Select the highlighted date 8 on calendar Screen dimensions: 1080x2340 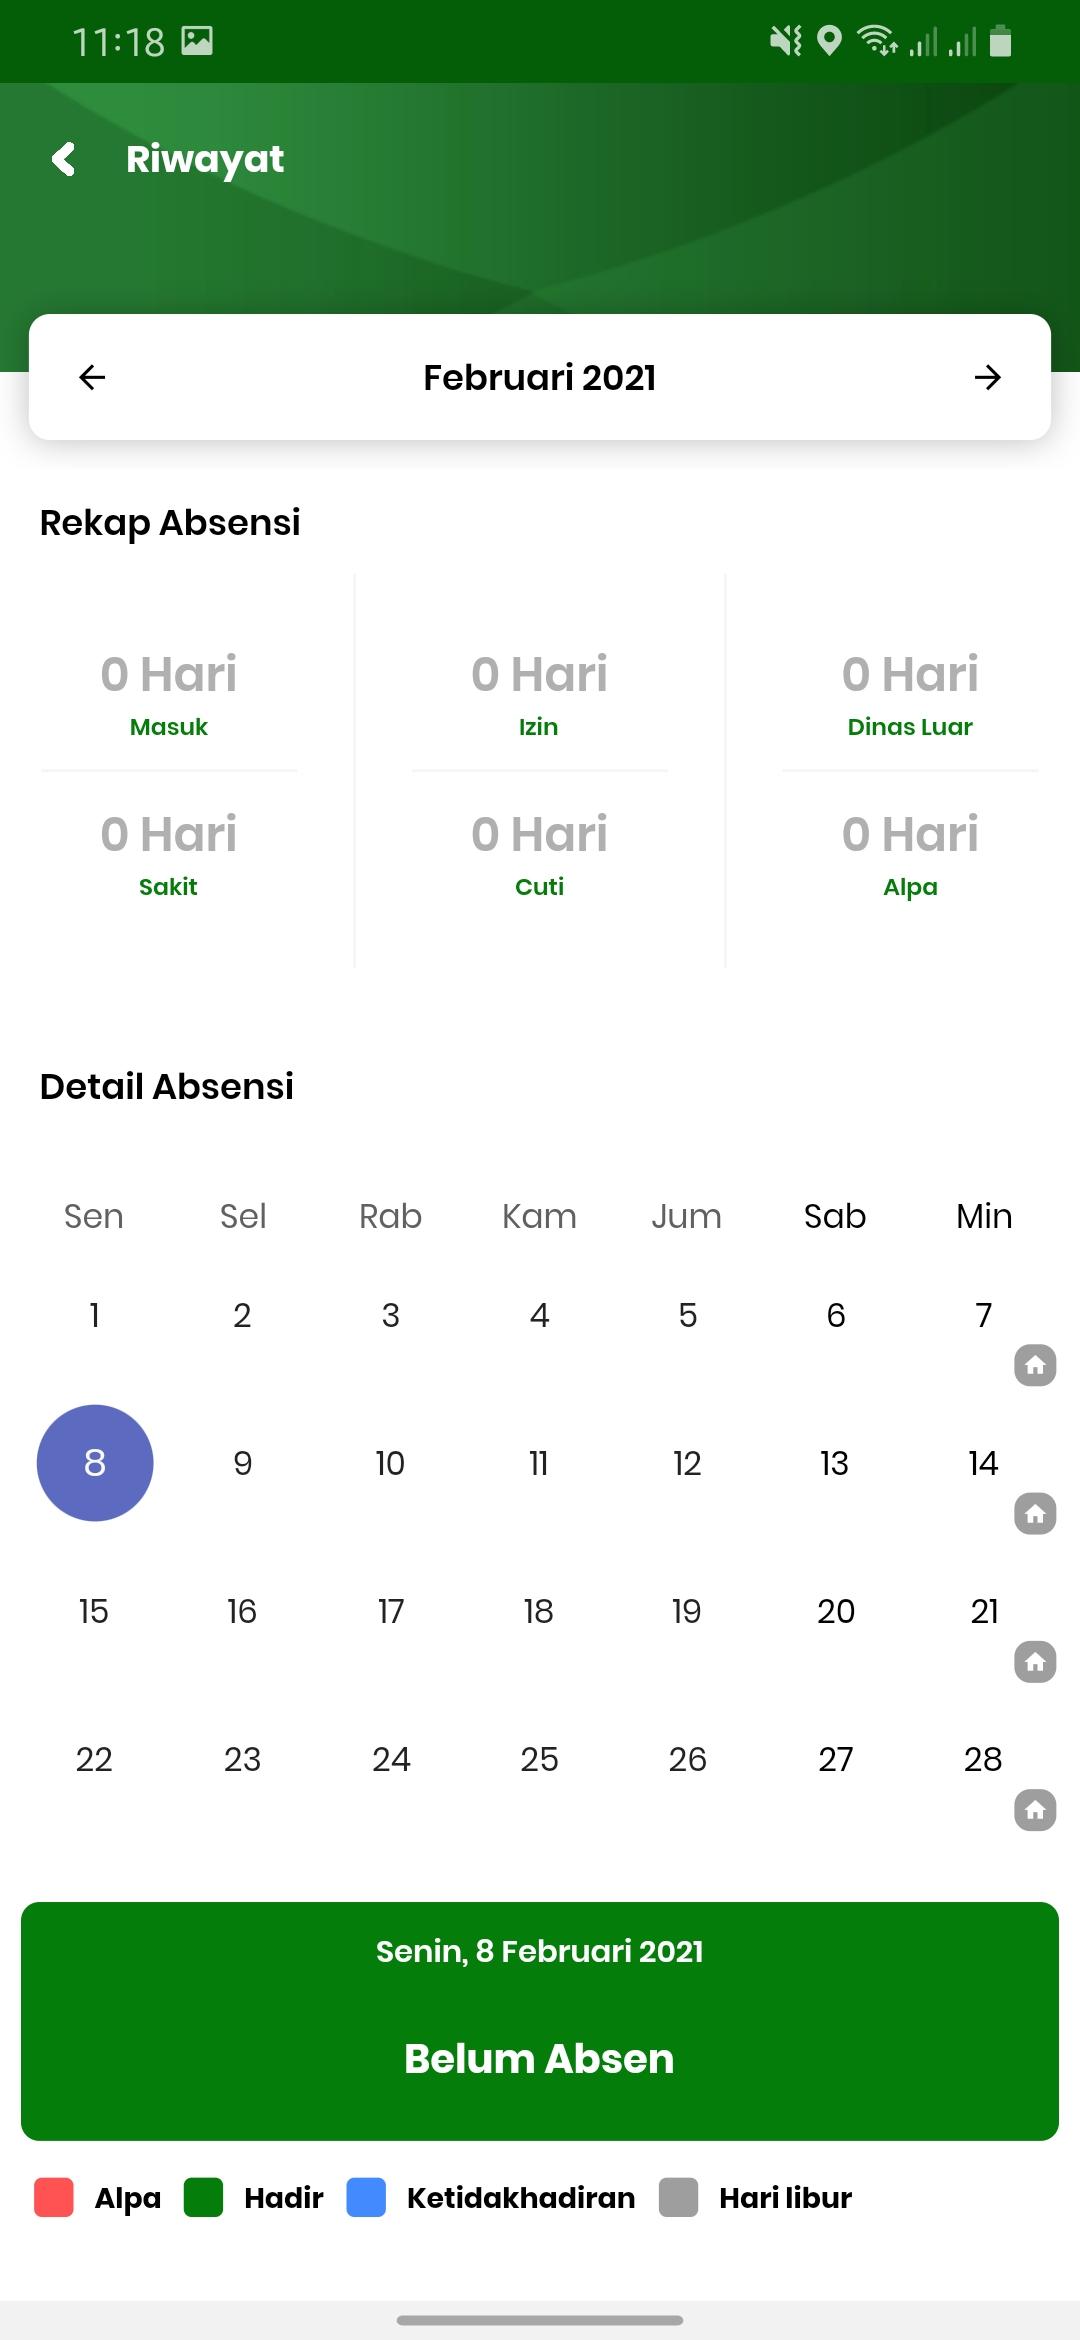click(x=95, y=1463)
